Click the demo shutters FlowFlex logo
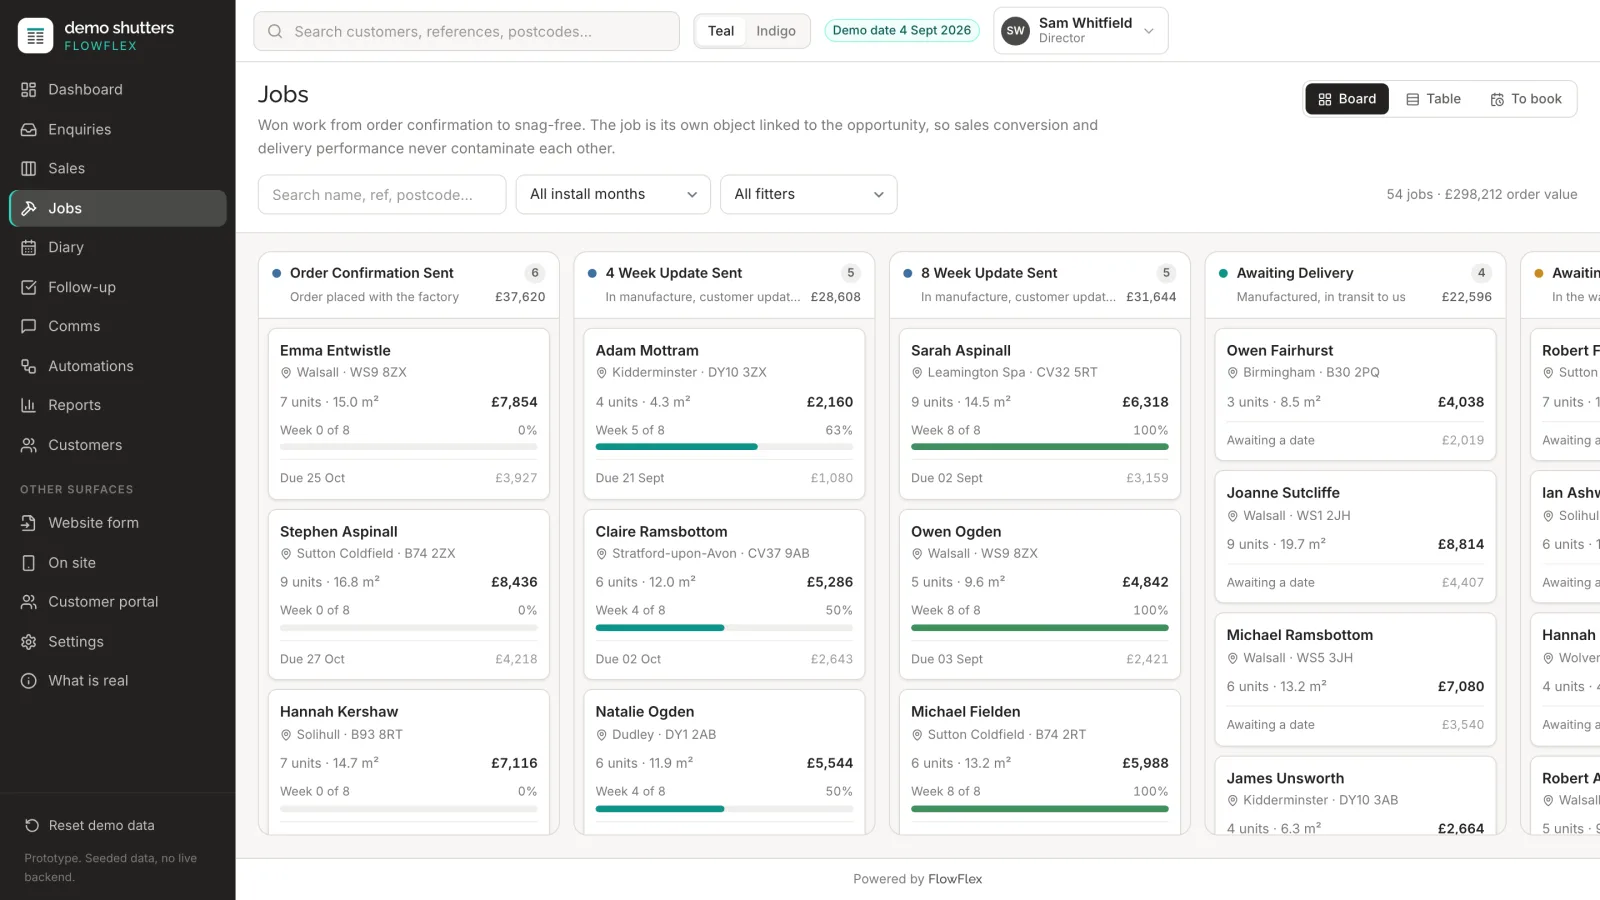Viewport: 1600px width, 900px height. click(36, 36)
